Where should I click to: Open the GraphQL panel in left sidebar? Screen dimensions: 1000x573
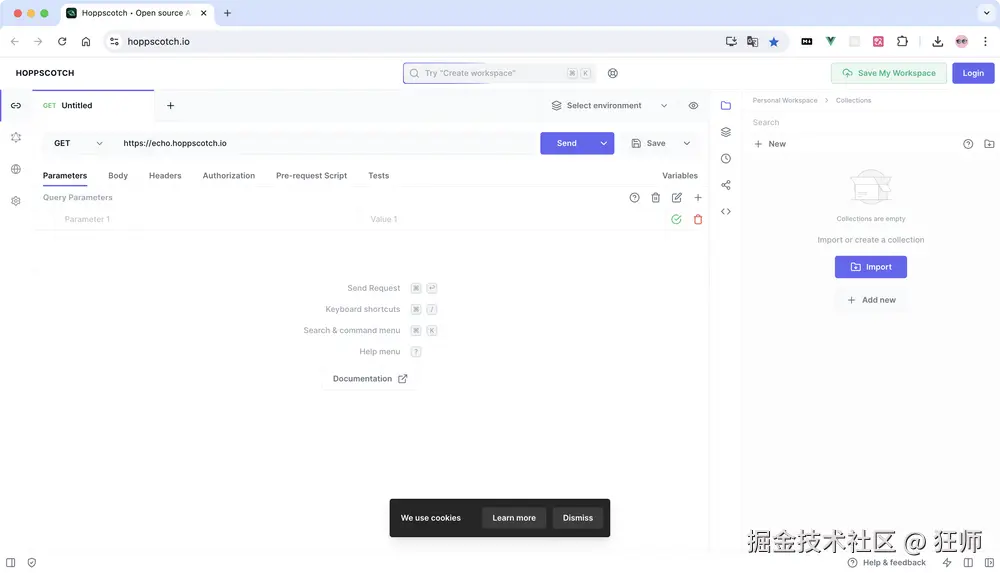point(16,137)
